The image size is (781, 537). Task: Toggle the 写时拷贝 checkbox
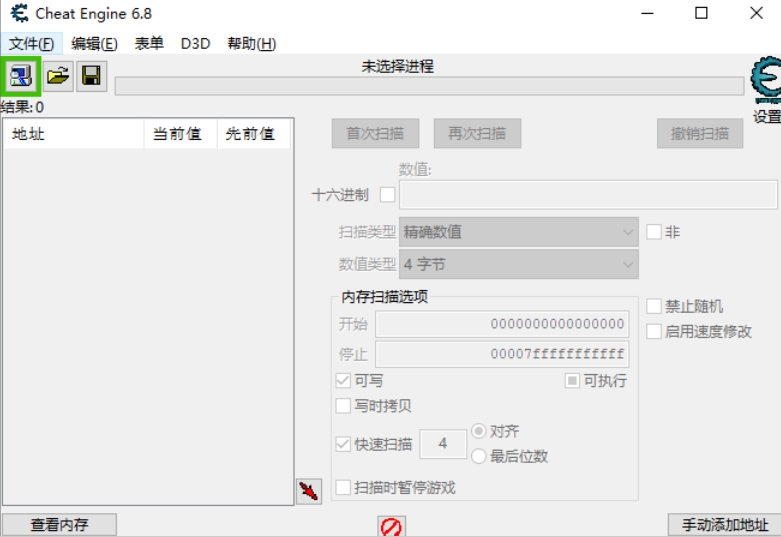(x=343, y=405)
